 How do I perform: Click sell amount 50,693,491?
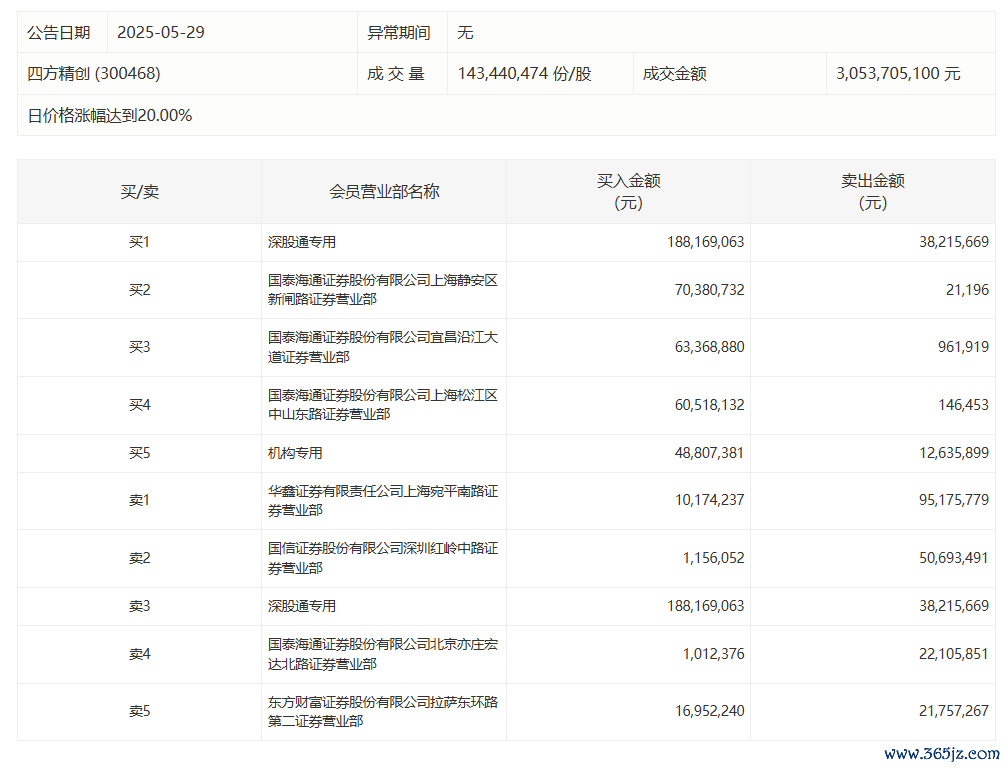(x=954, y=558)
